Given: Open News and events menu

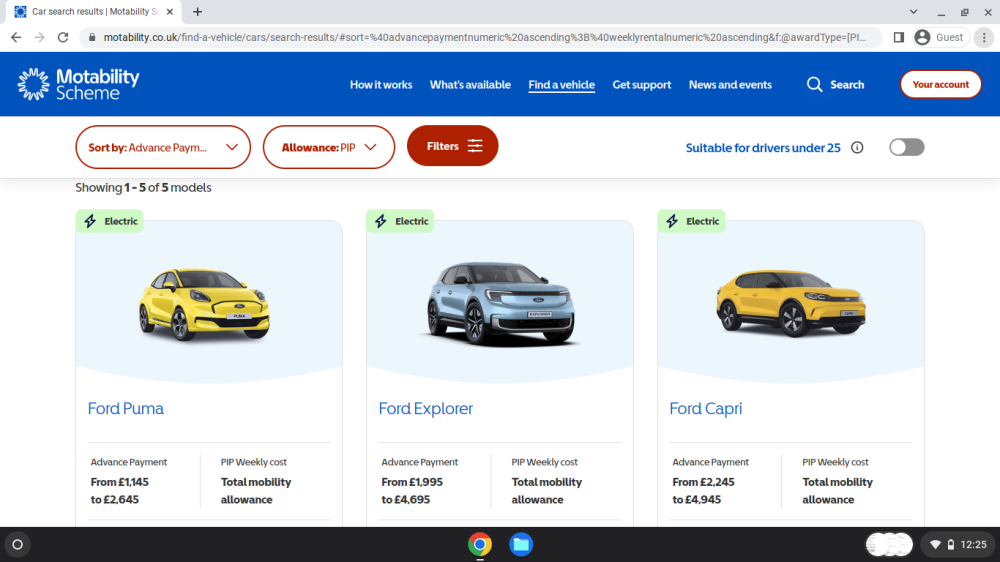Looking at the screenshot, I should pos(730,84).
